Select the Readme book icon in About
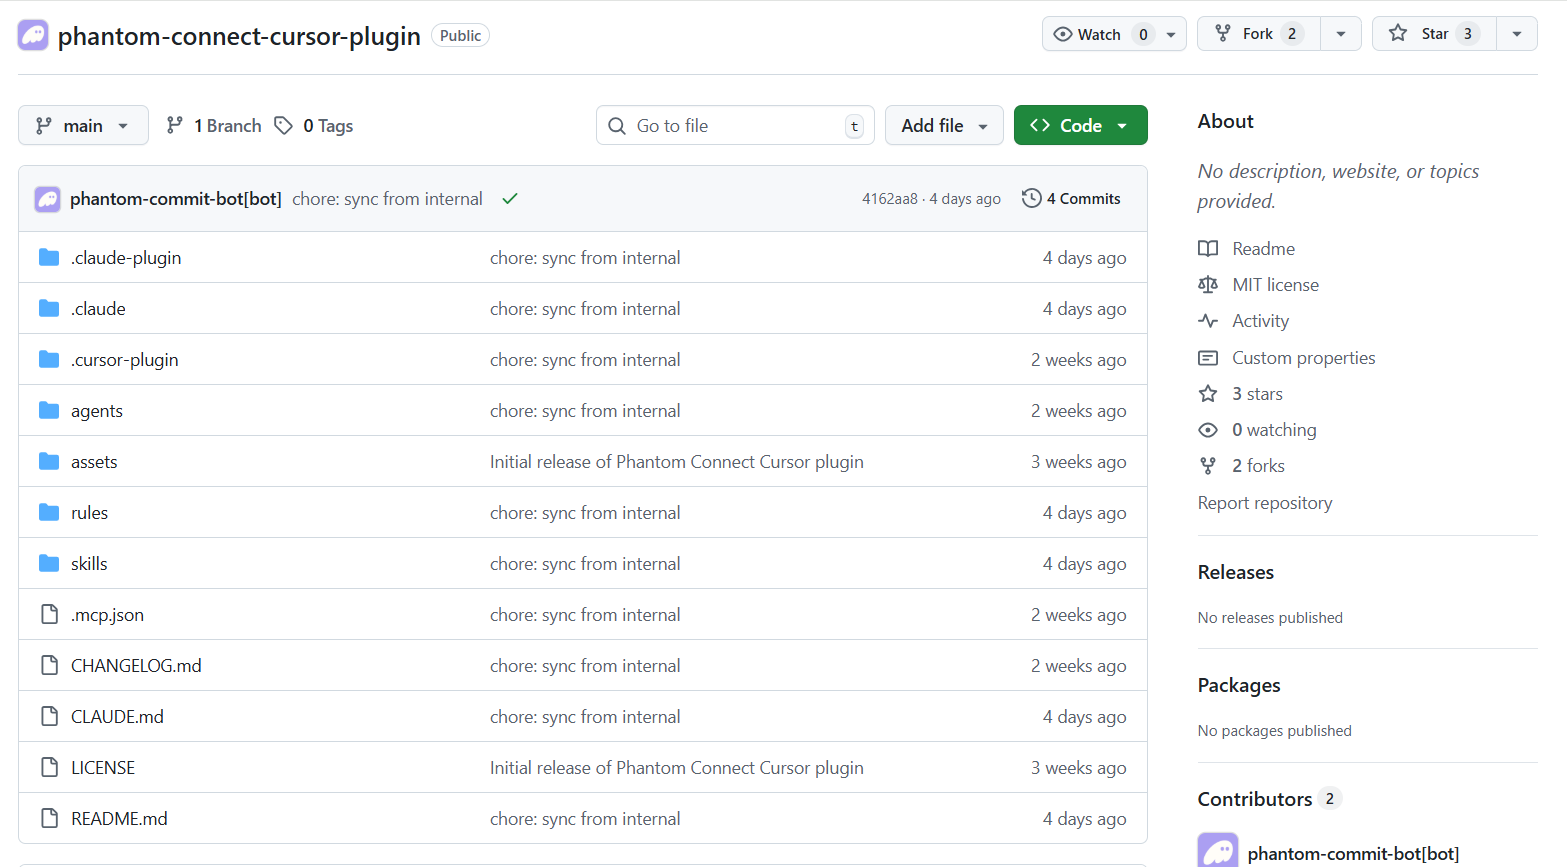The height and width of the screenshot is (867, 1567). 1207,248
